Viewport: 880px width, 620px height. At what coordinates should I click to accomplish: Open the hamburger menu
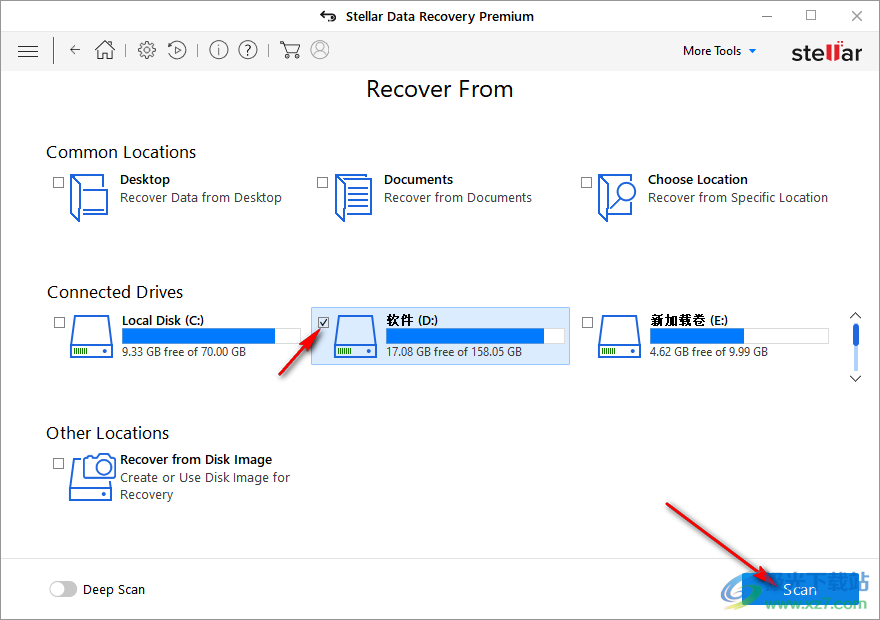tap(28, 51)
